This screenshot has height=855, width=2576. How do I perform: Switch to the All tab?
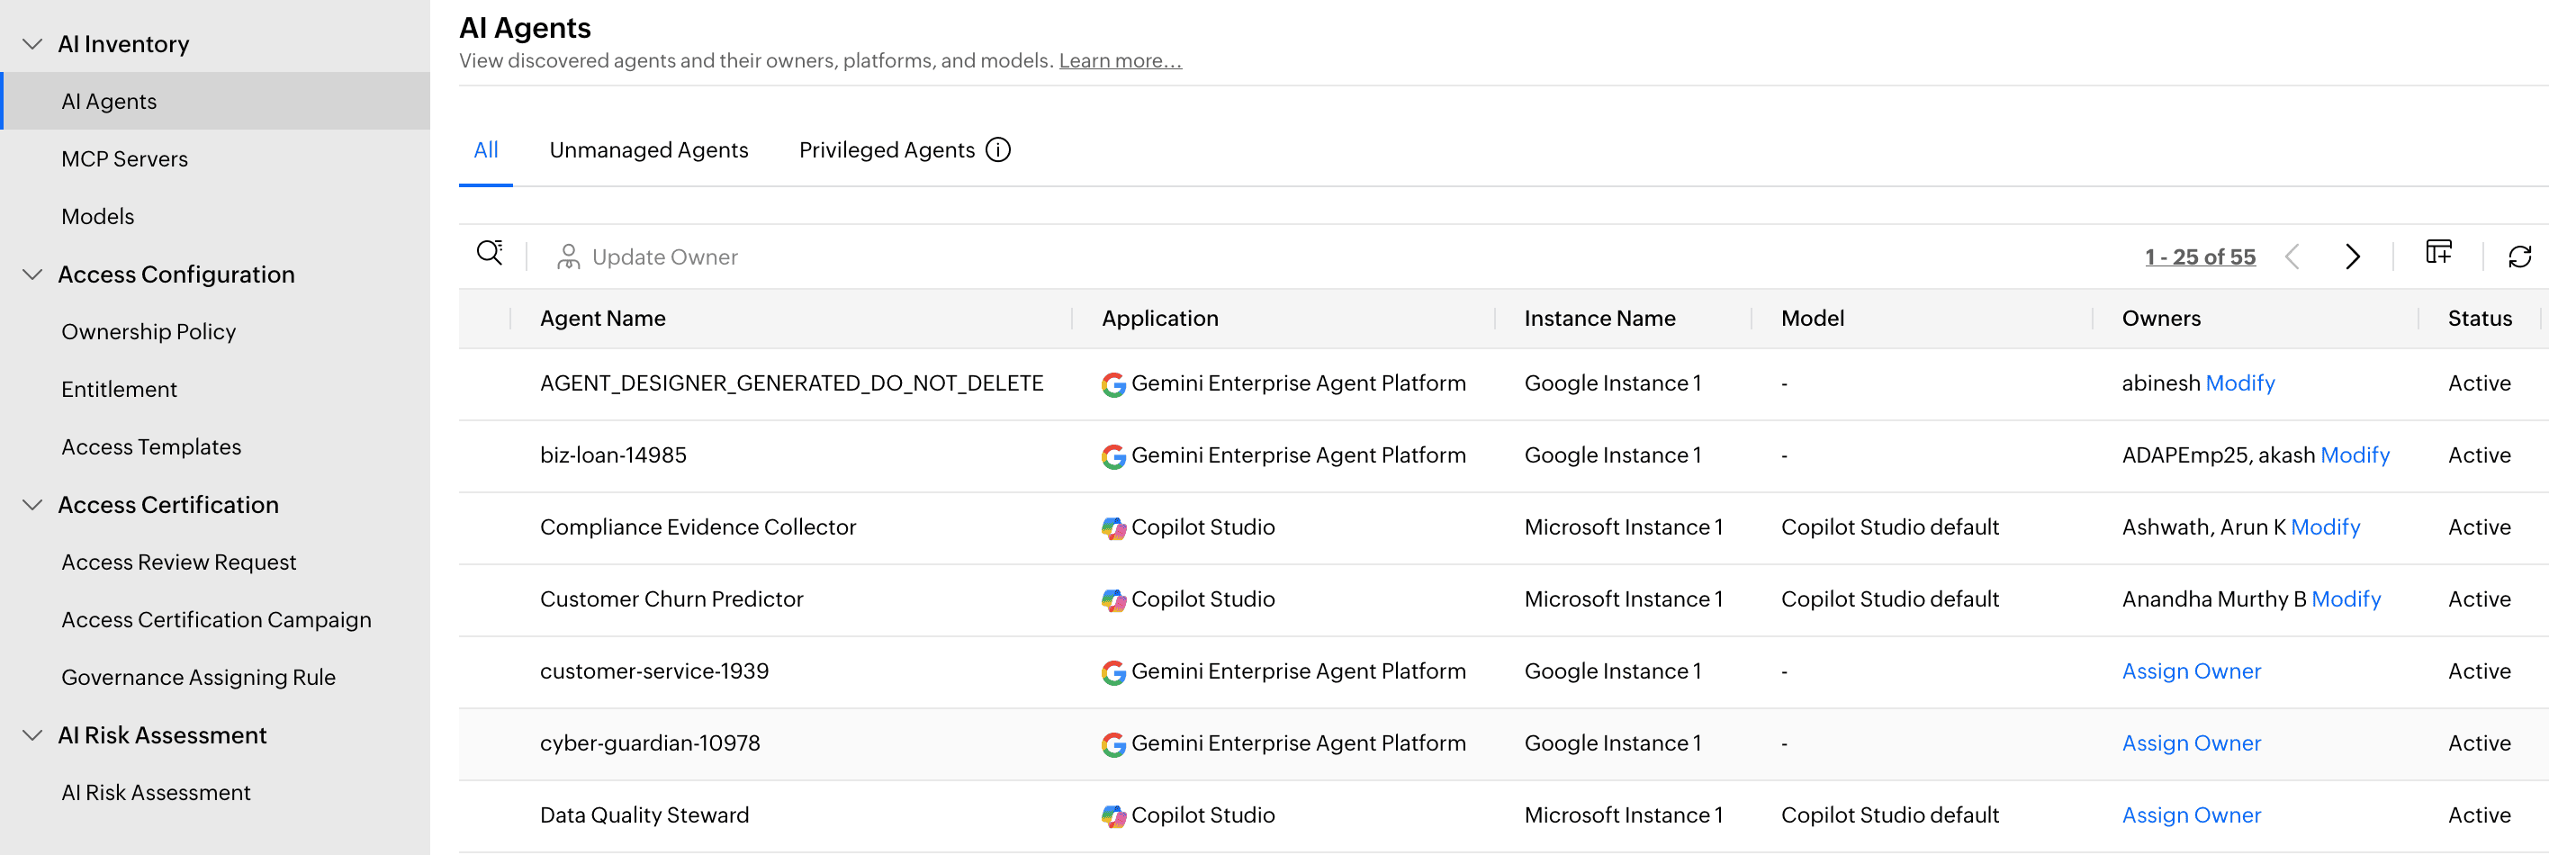pyautogui.click(x=486, y=150)
